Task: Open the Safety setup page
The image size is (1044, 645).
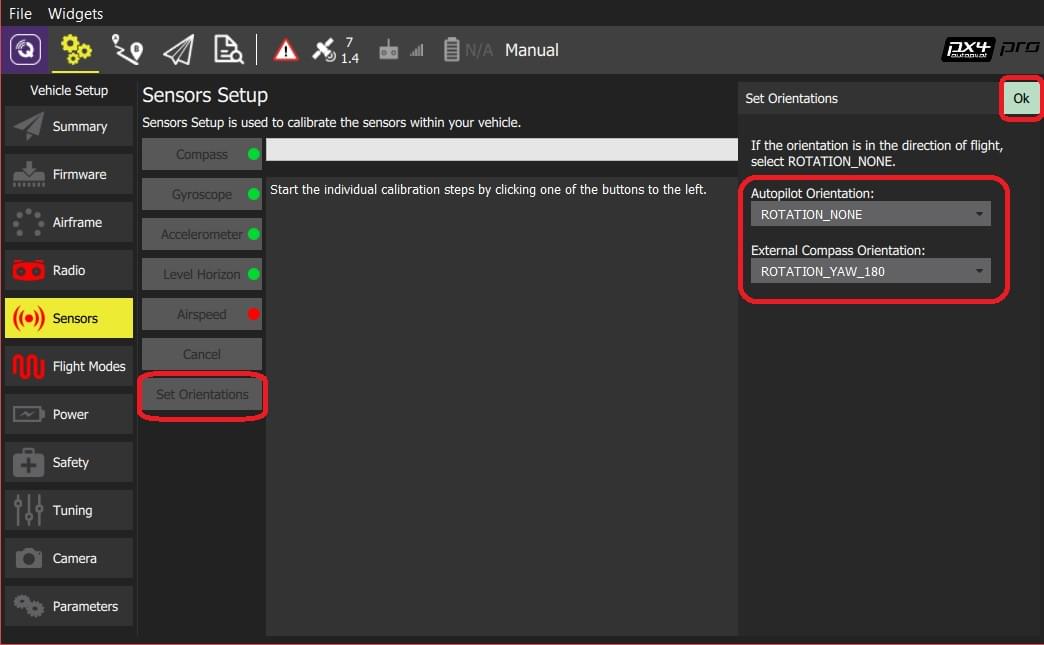Action: [69, 462]
